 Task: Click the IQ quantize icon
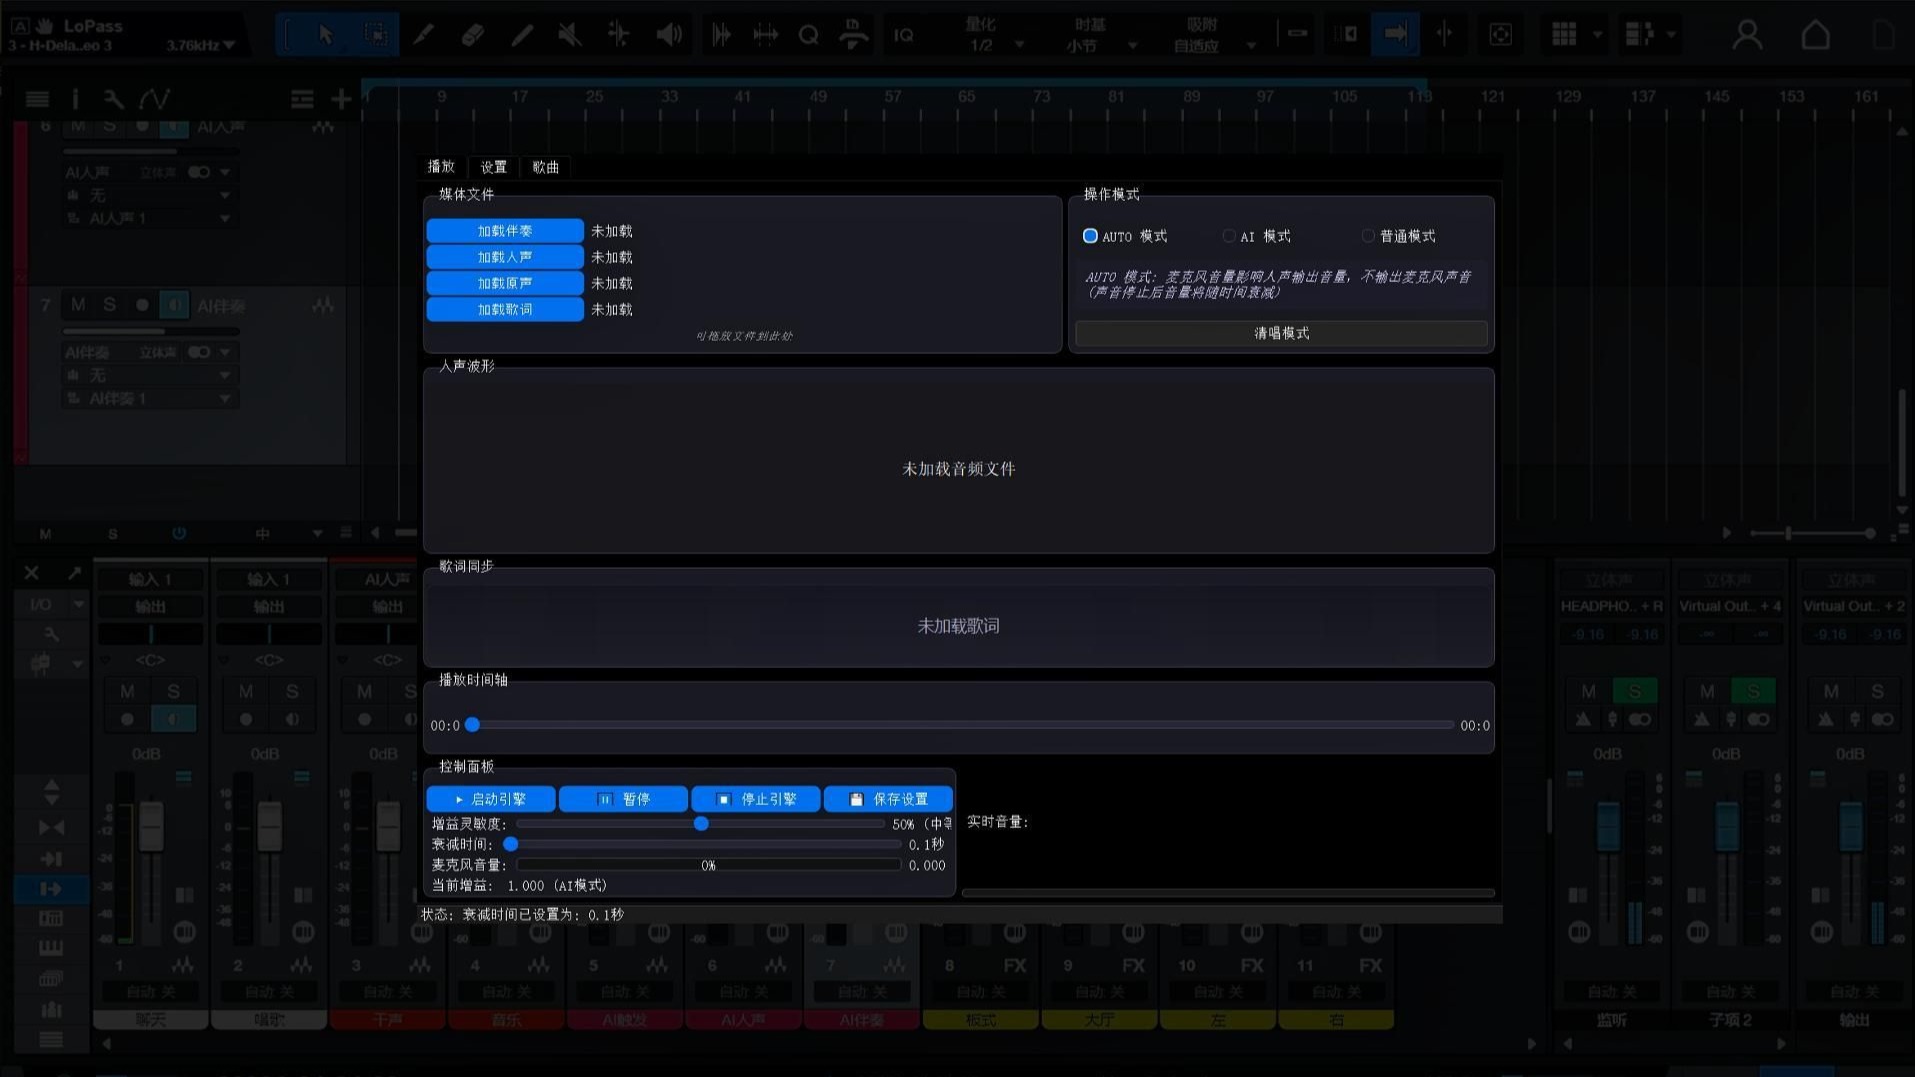point(904,35)
